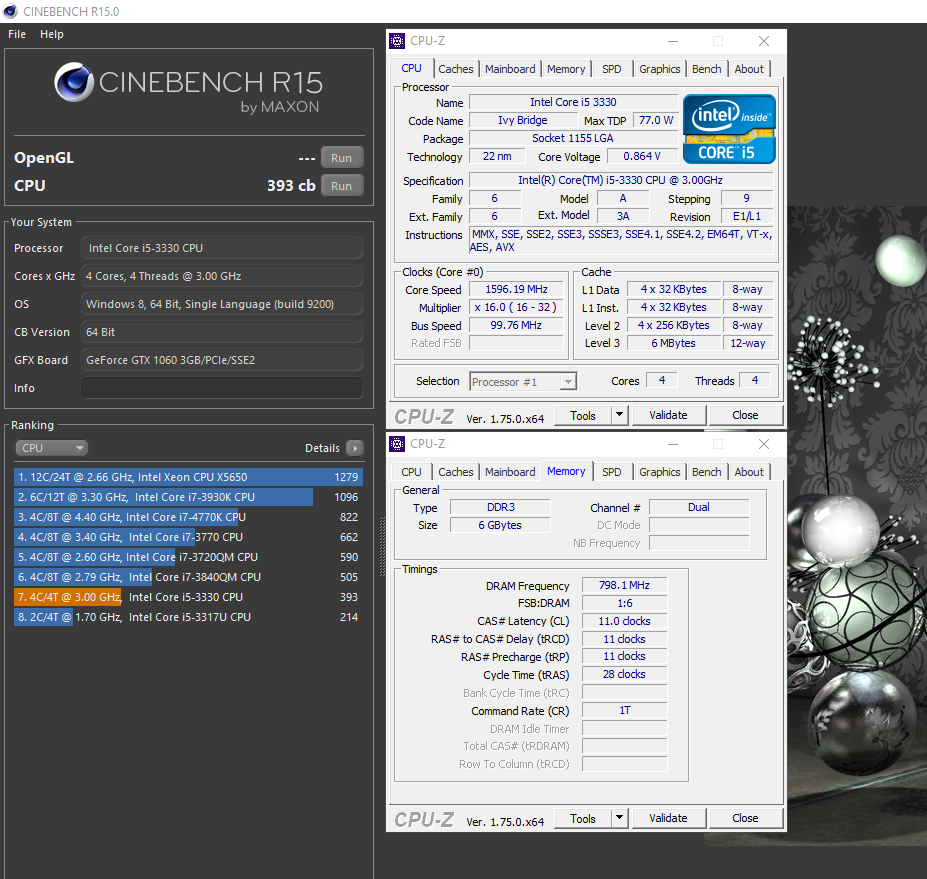The image size is (927, 879).
Task: Click the empty Info input field
Action: (222, 388)
